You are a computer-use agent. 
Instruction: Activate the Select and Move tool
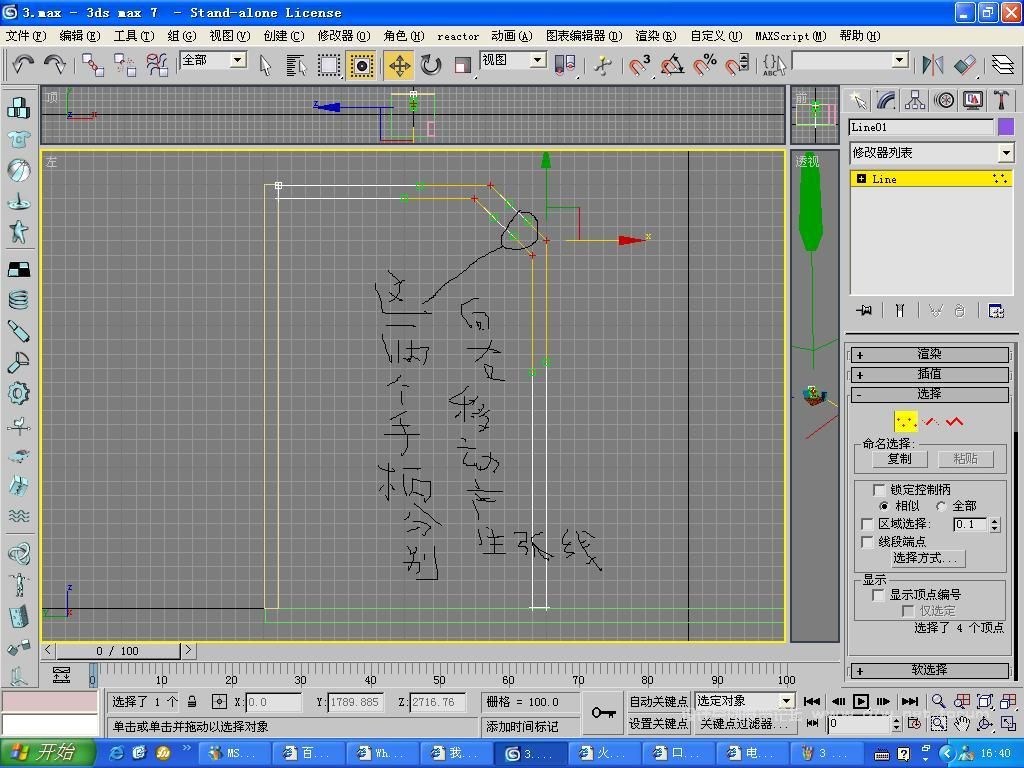(399, 65)
